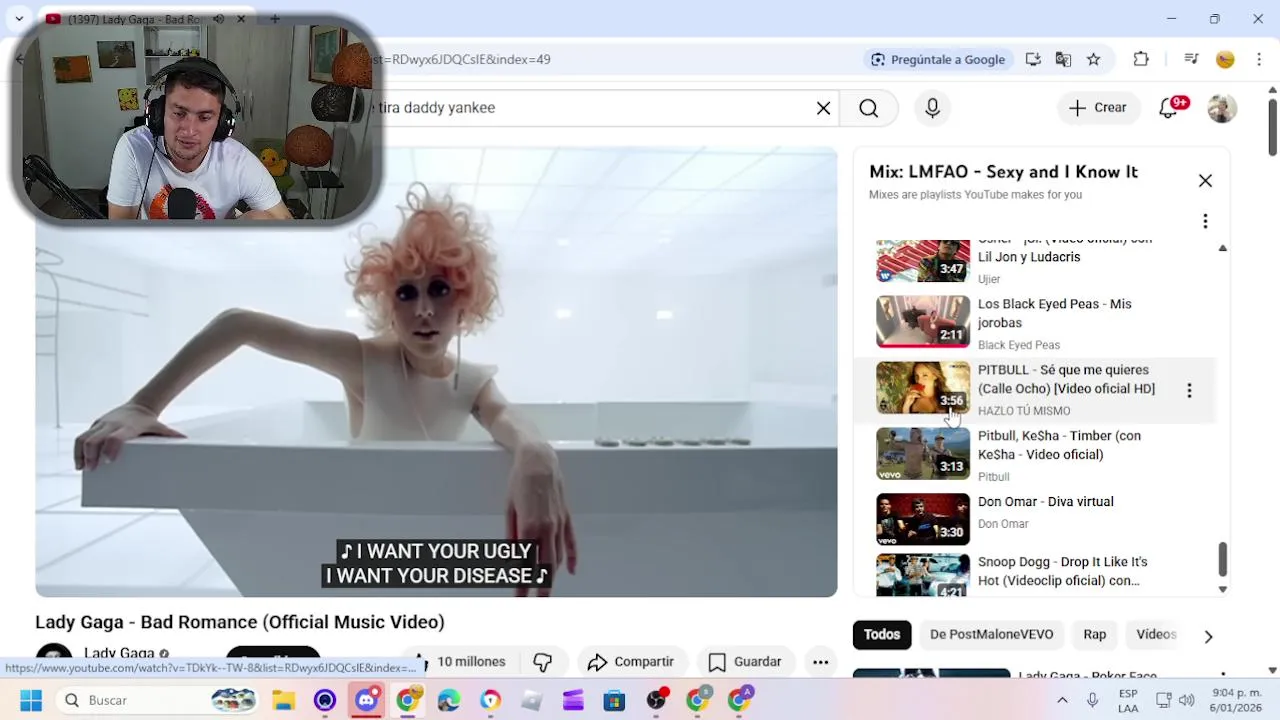1280x720 pixels.
Task: Open the volume tray icon
Action: pos(1186,700)
